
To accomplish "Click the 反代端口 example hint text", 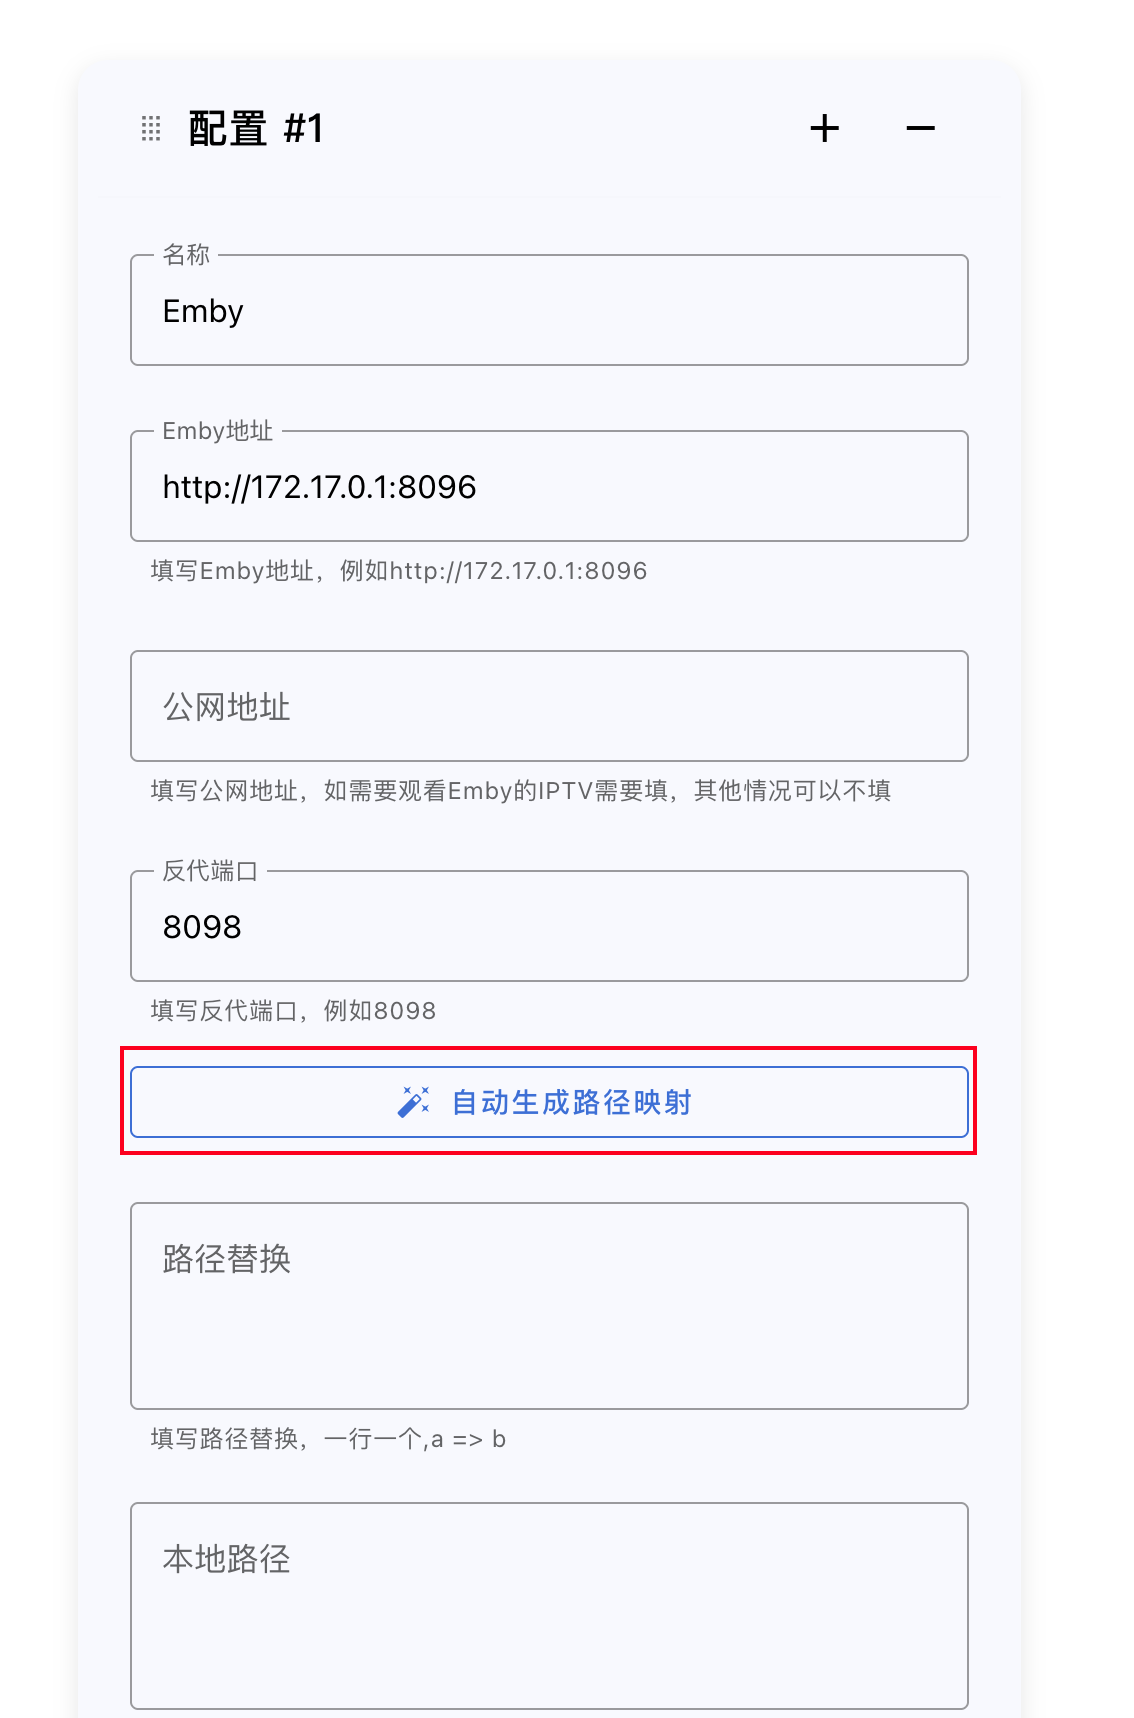I will 293,1011.
